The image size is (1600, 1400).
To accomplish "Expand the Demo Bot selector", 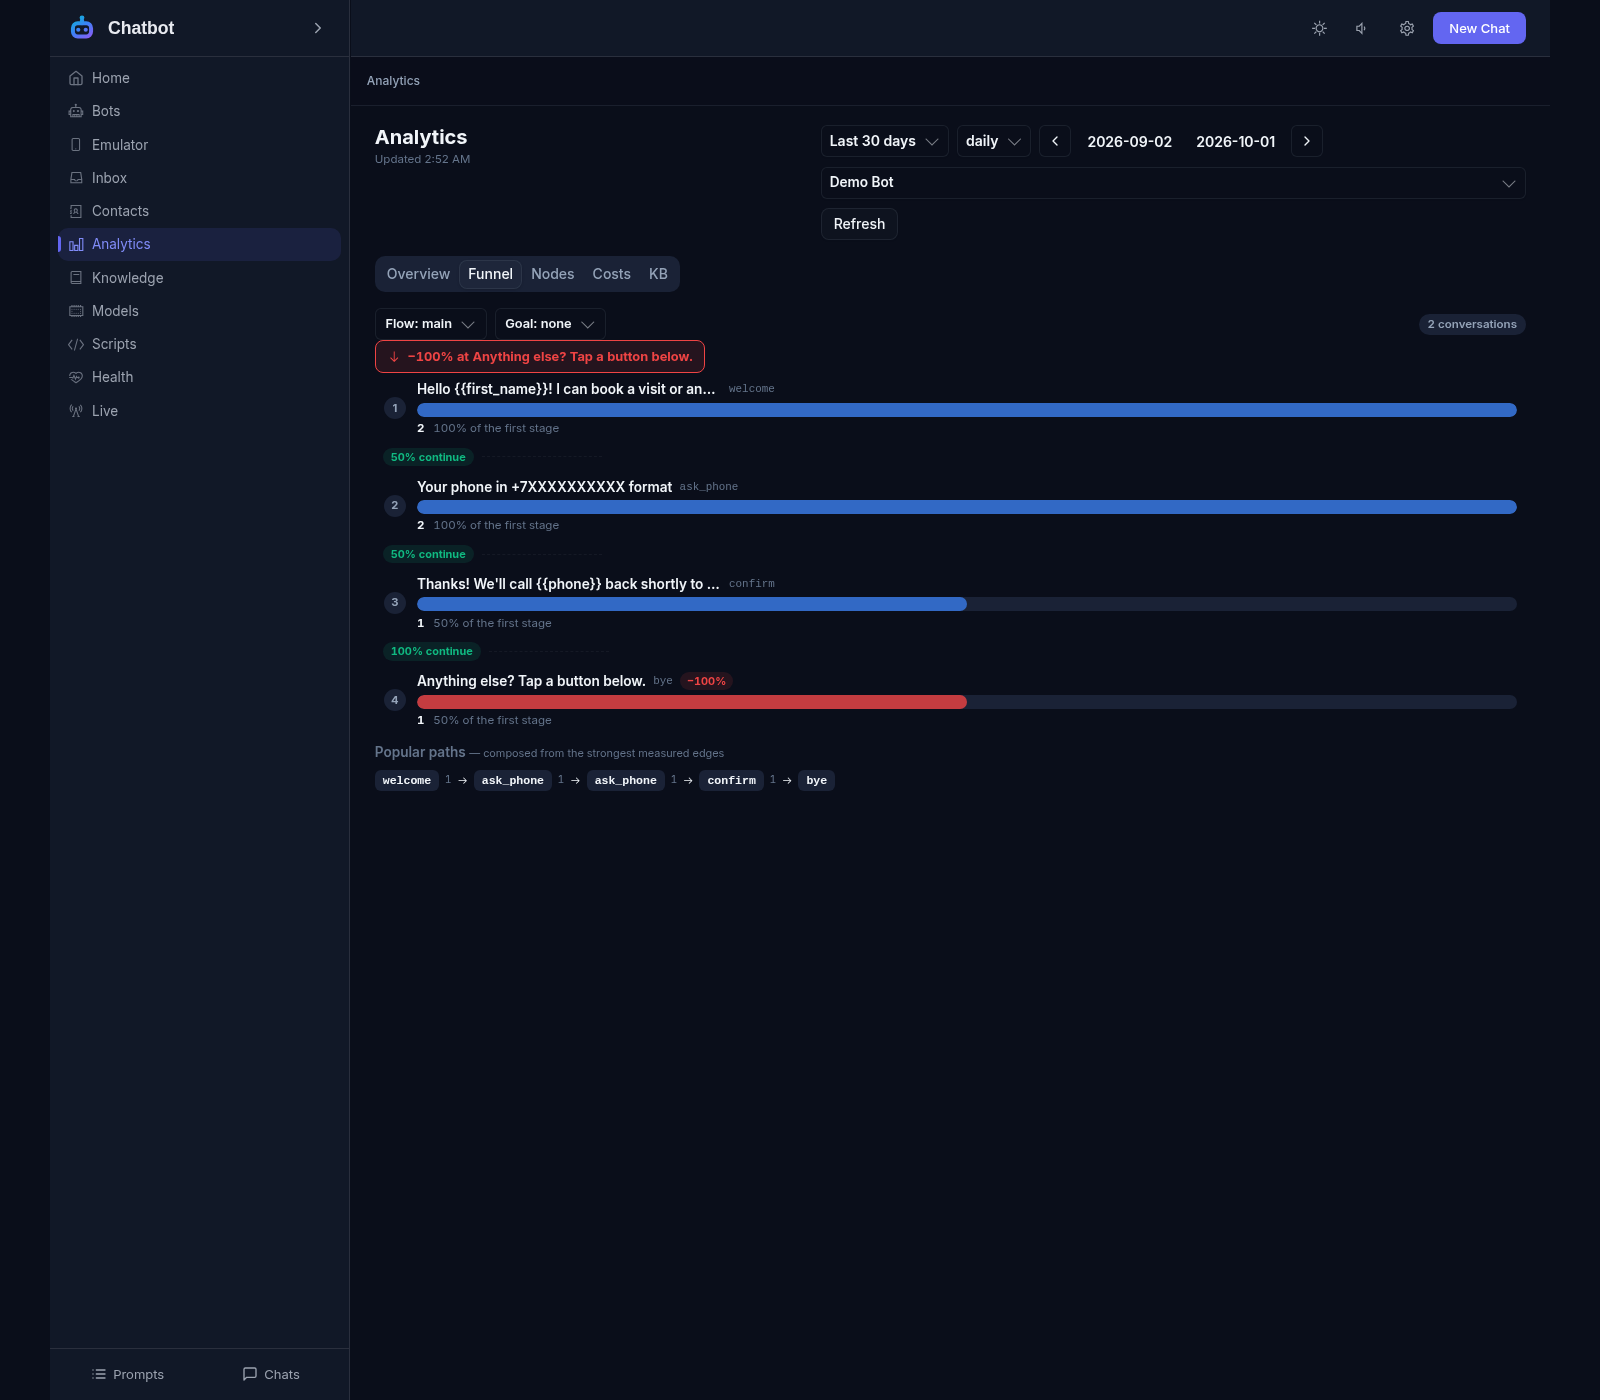I will [x=1173, y=183].
